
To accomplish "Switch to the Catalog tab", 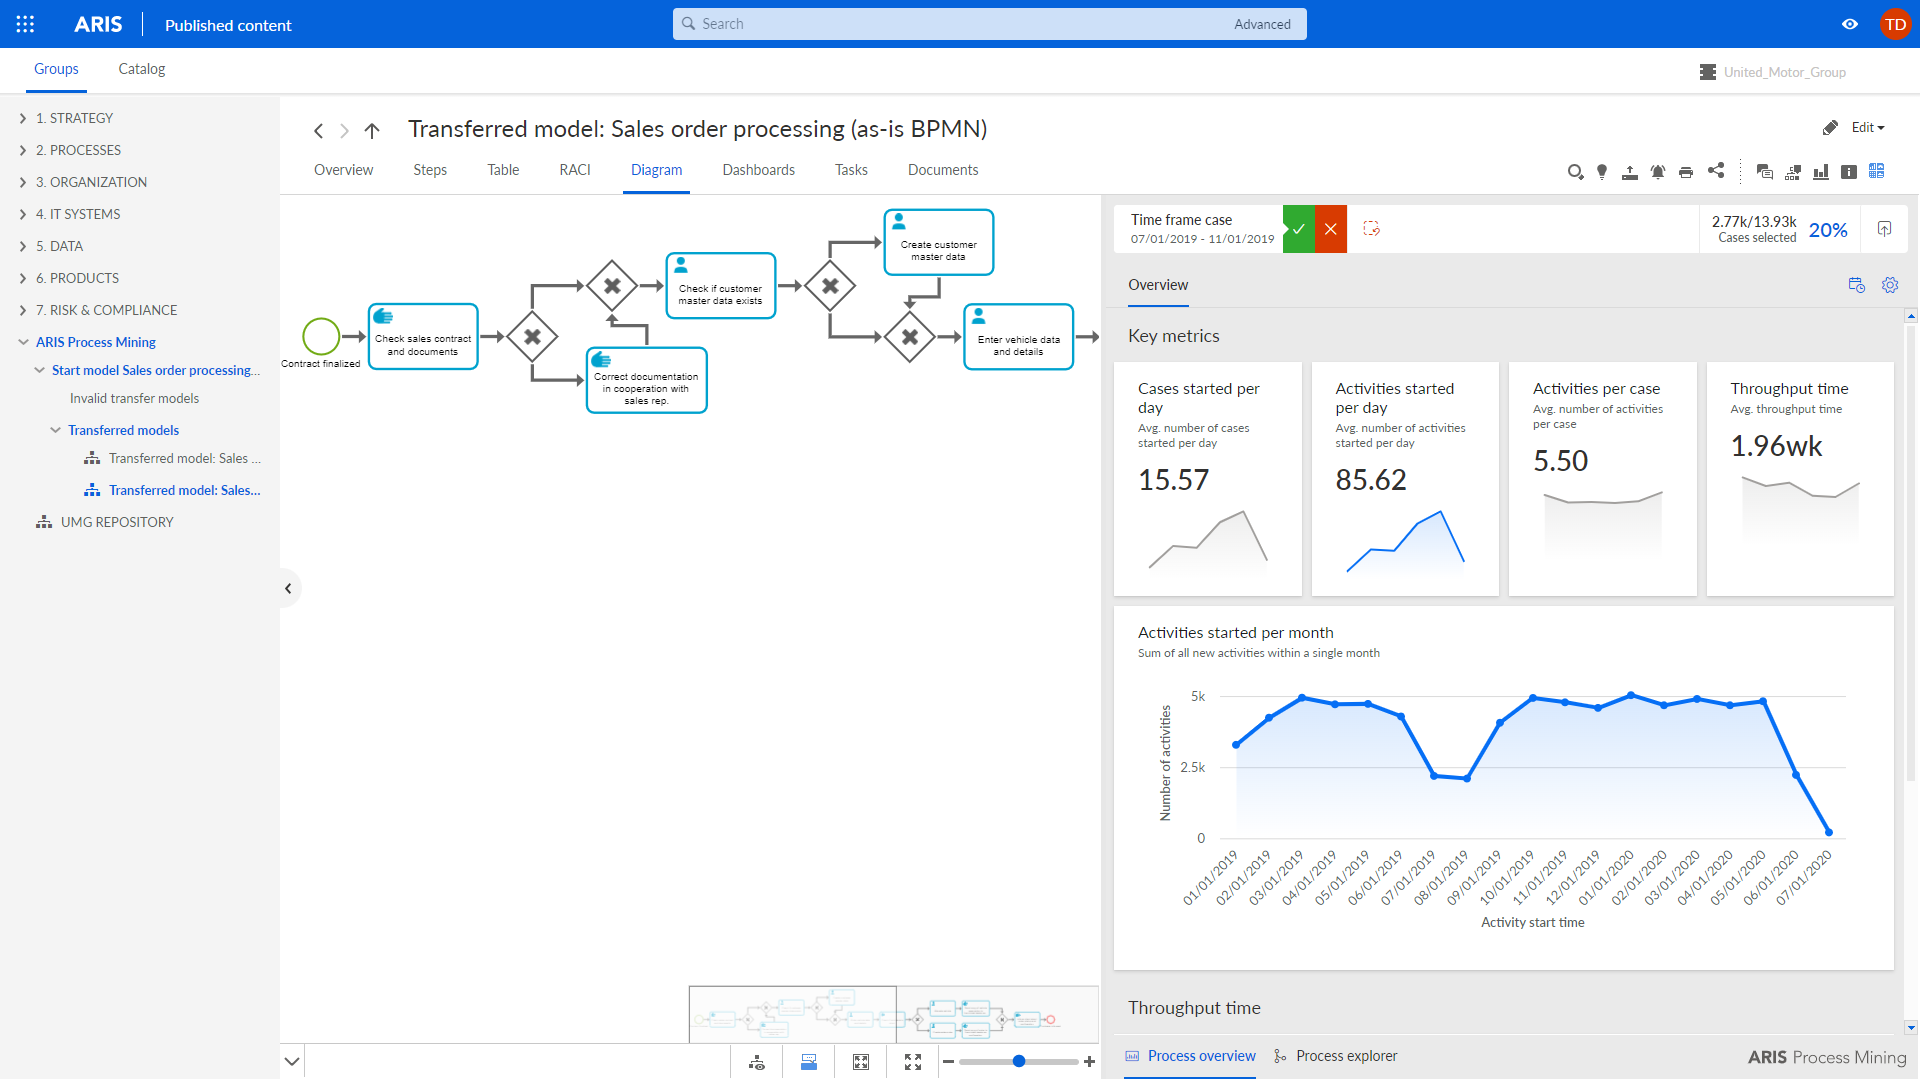I will point(141,69).
